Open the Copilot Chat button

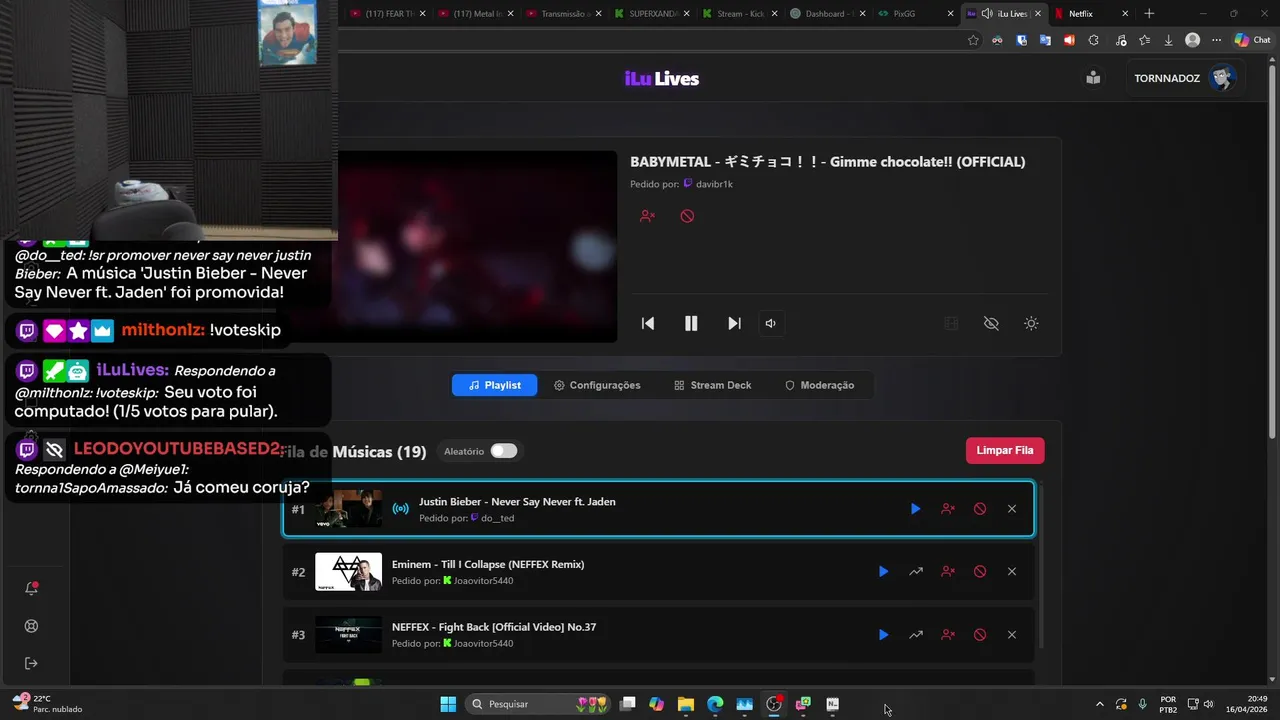point(1251,40)
